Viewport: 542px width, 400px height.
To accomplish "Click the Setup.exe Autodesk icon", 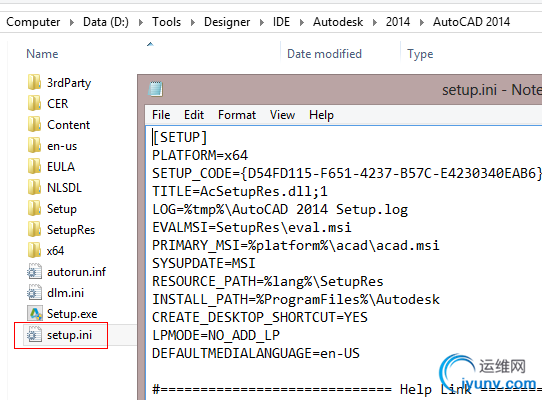I will (35, 314).
